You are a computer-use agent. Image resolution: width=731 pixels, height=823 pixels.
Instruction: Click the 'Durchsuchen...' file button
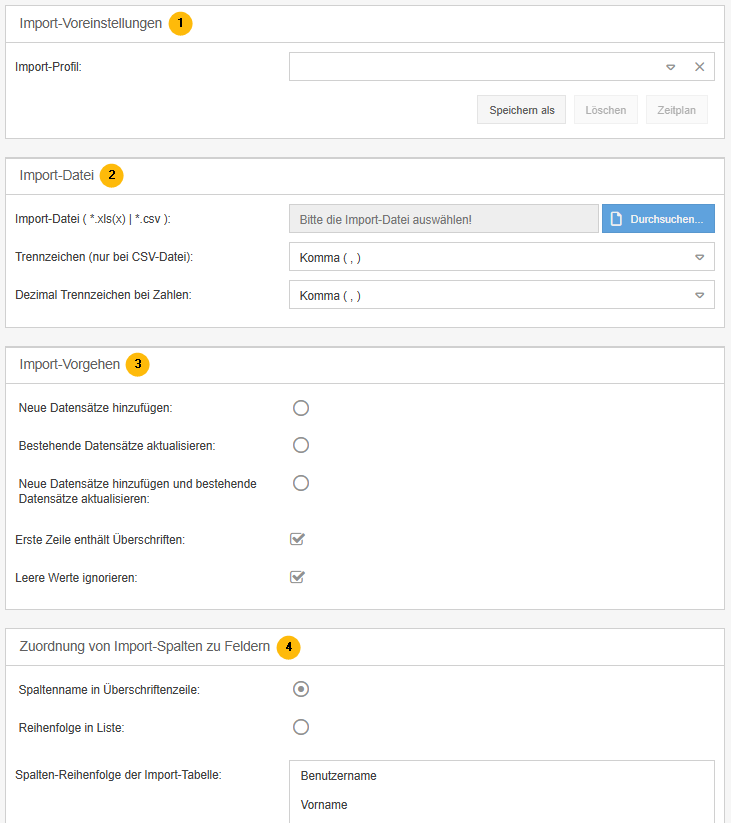658,219
